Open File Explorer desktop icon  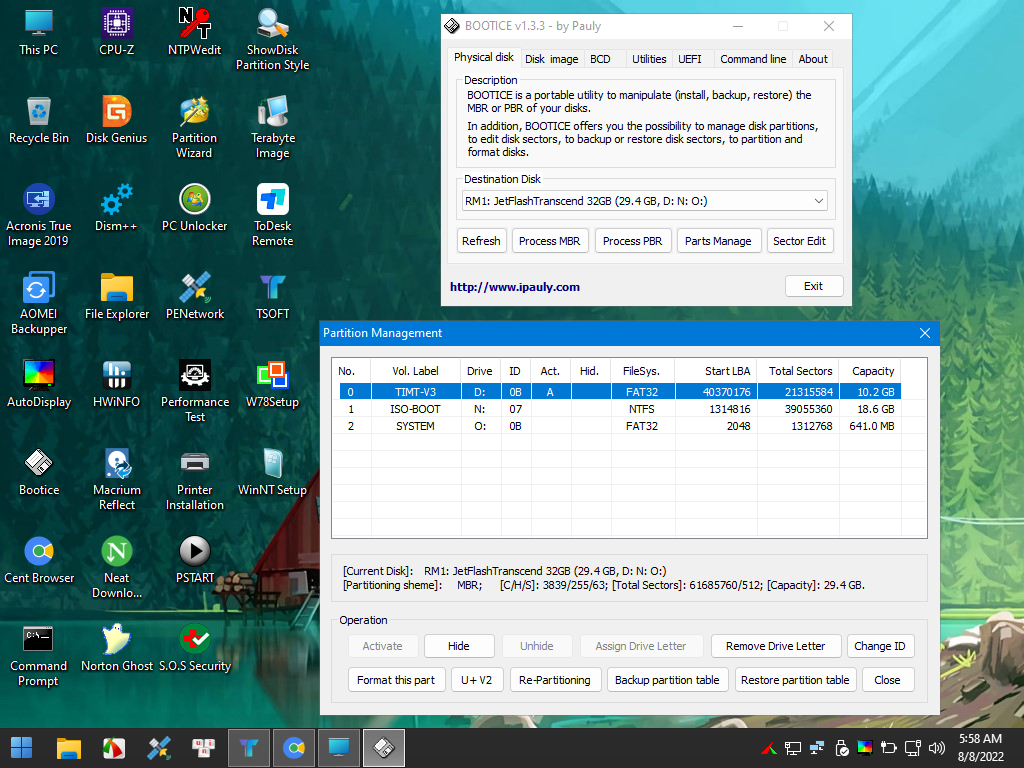(117, 296)
